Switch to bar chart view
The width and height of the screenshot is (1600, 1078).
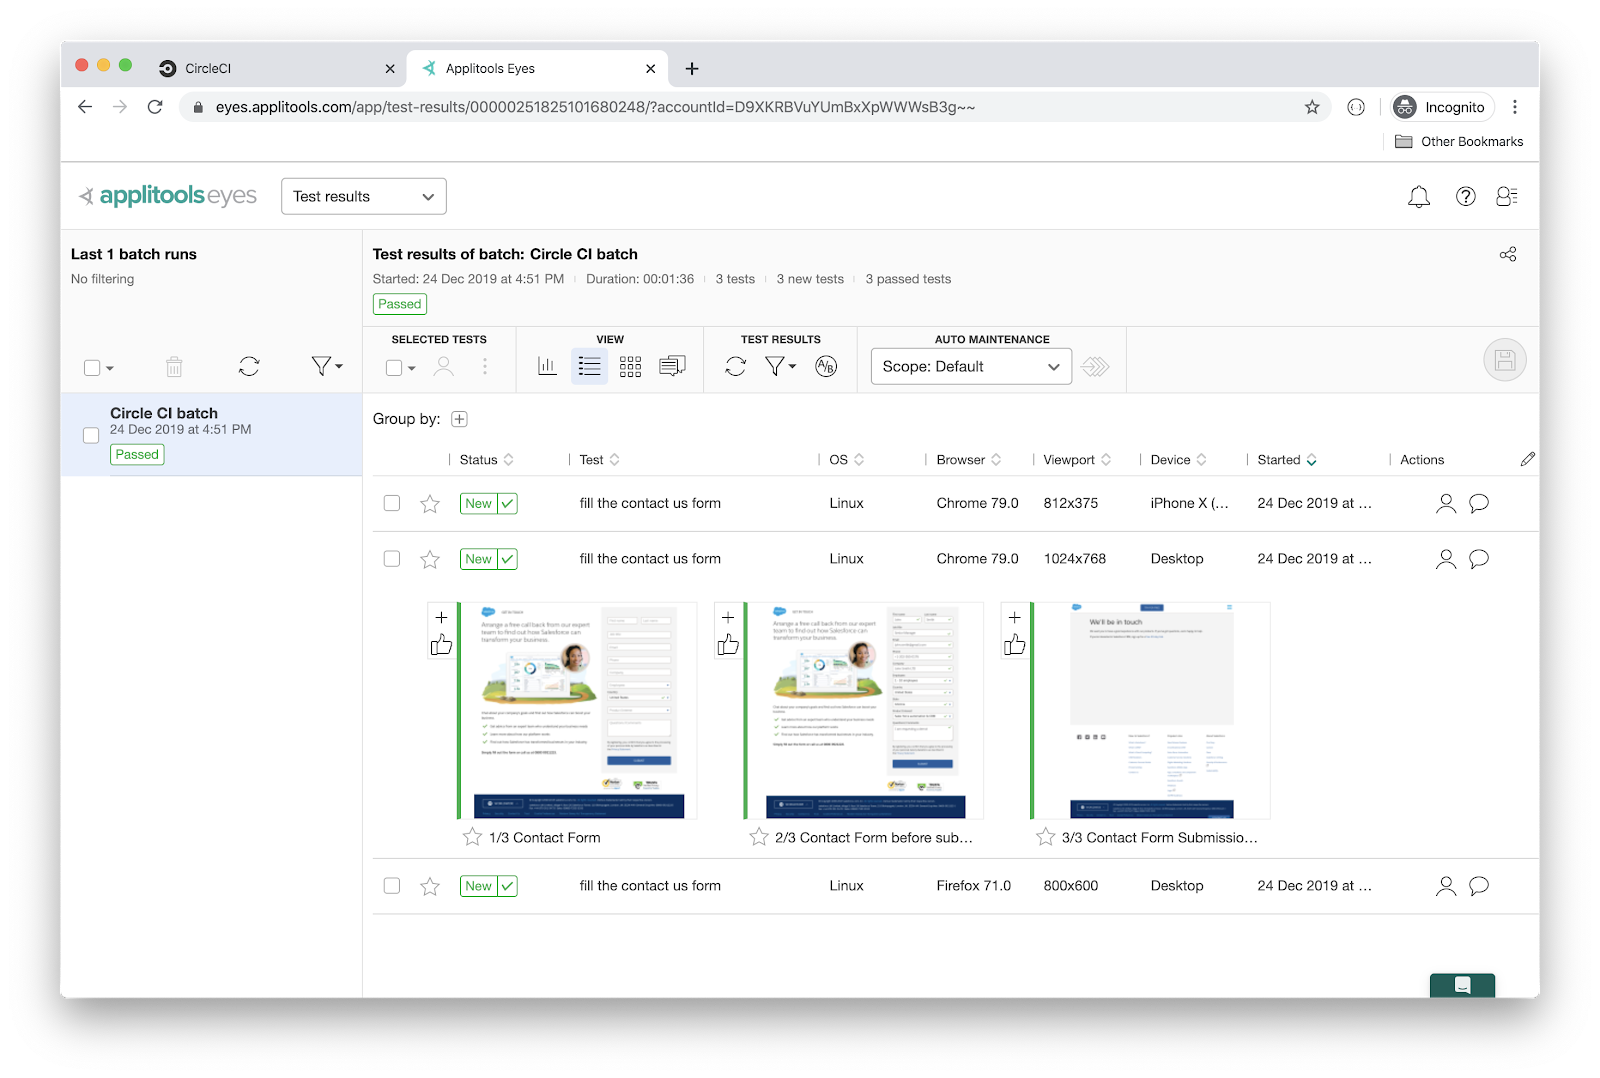tap(547, 367)
